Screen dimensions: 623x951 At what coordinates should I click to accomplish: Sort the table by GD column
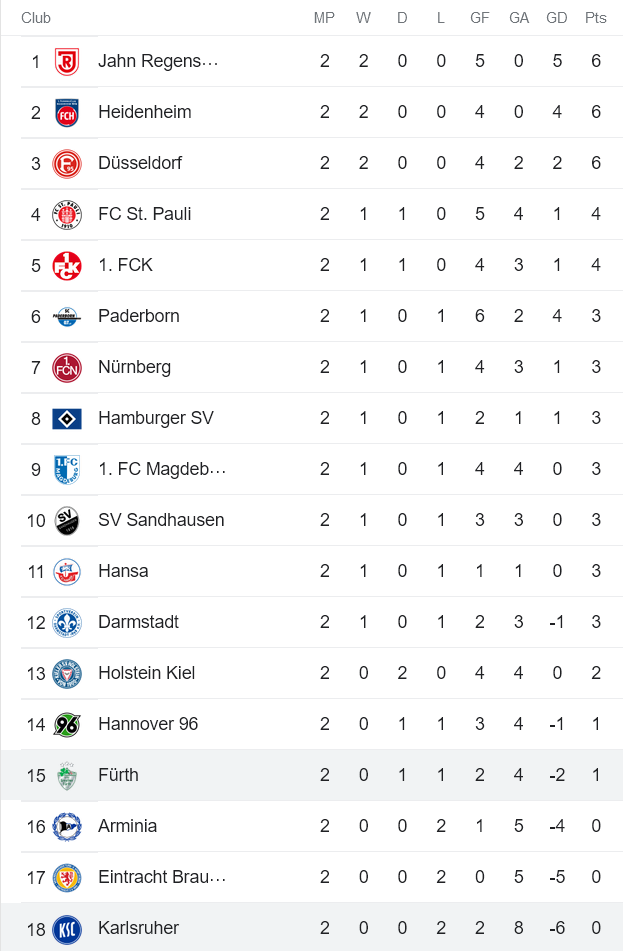(557, 17)
